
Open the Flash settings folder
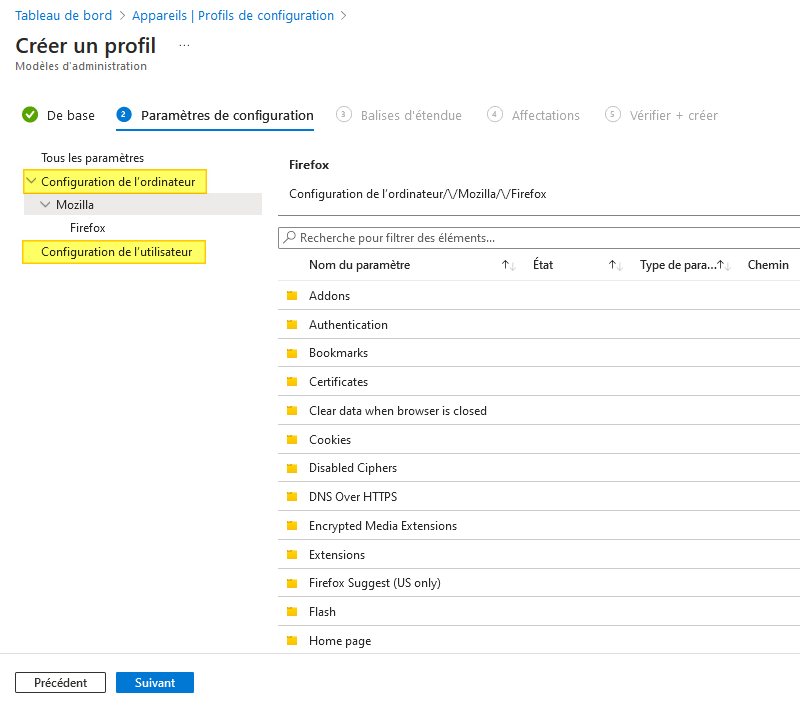tap(291, 611)
